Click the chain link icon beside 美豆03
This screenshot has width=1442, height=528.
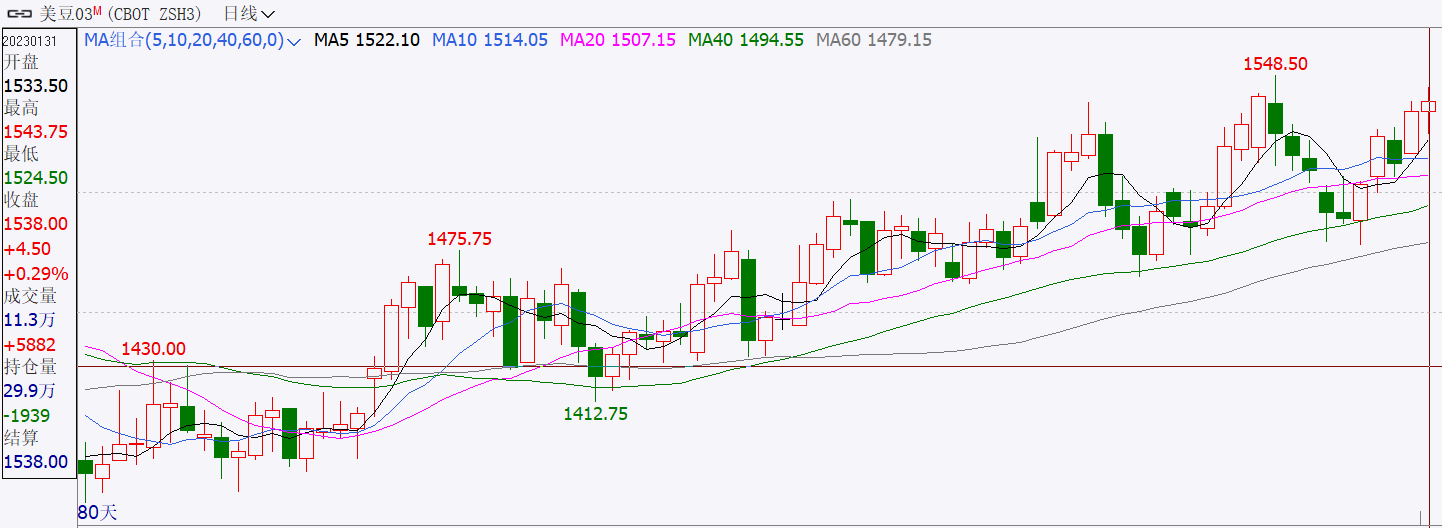pos(20,14)
